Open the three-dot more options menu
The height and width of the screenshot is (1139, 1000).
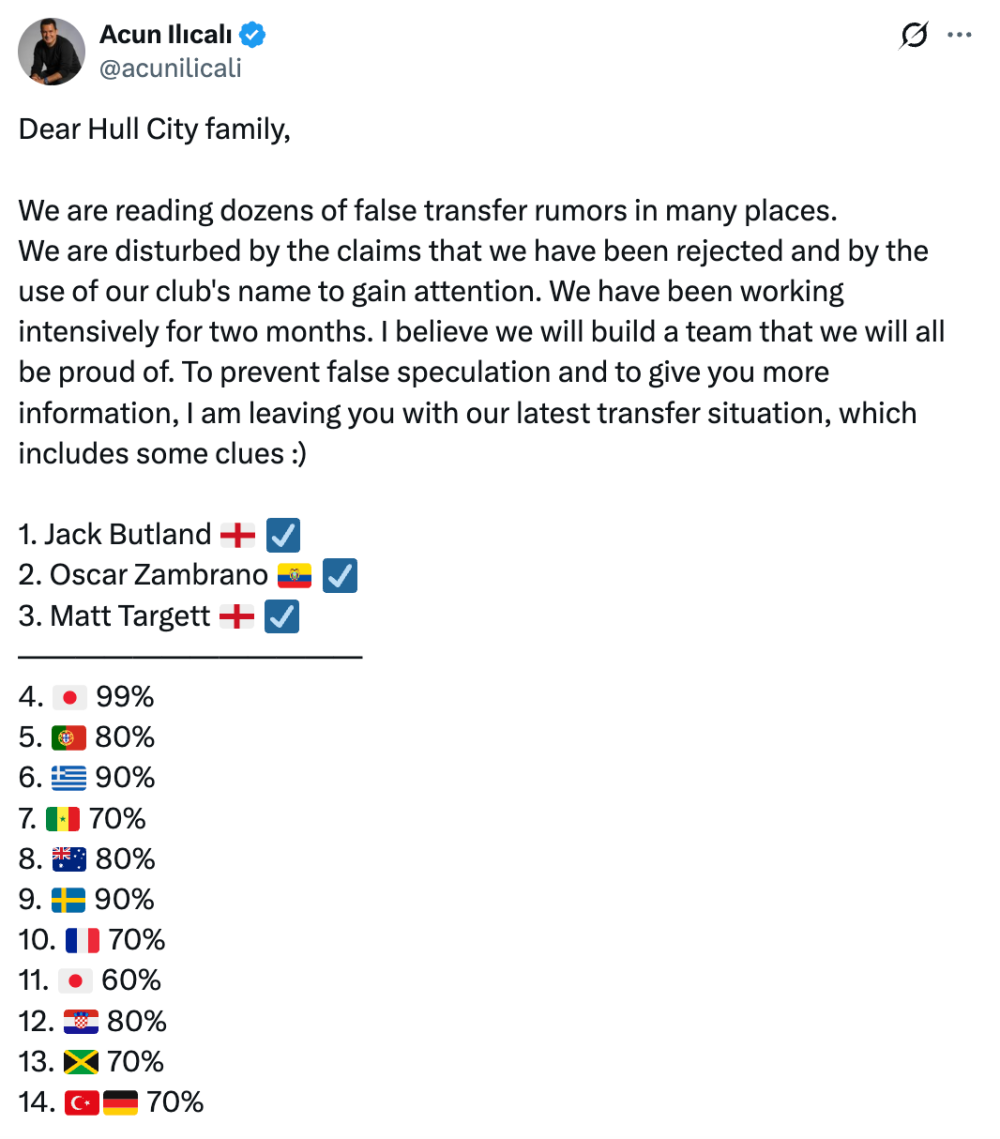(x=959, y=35)
